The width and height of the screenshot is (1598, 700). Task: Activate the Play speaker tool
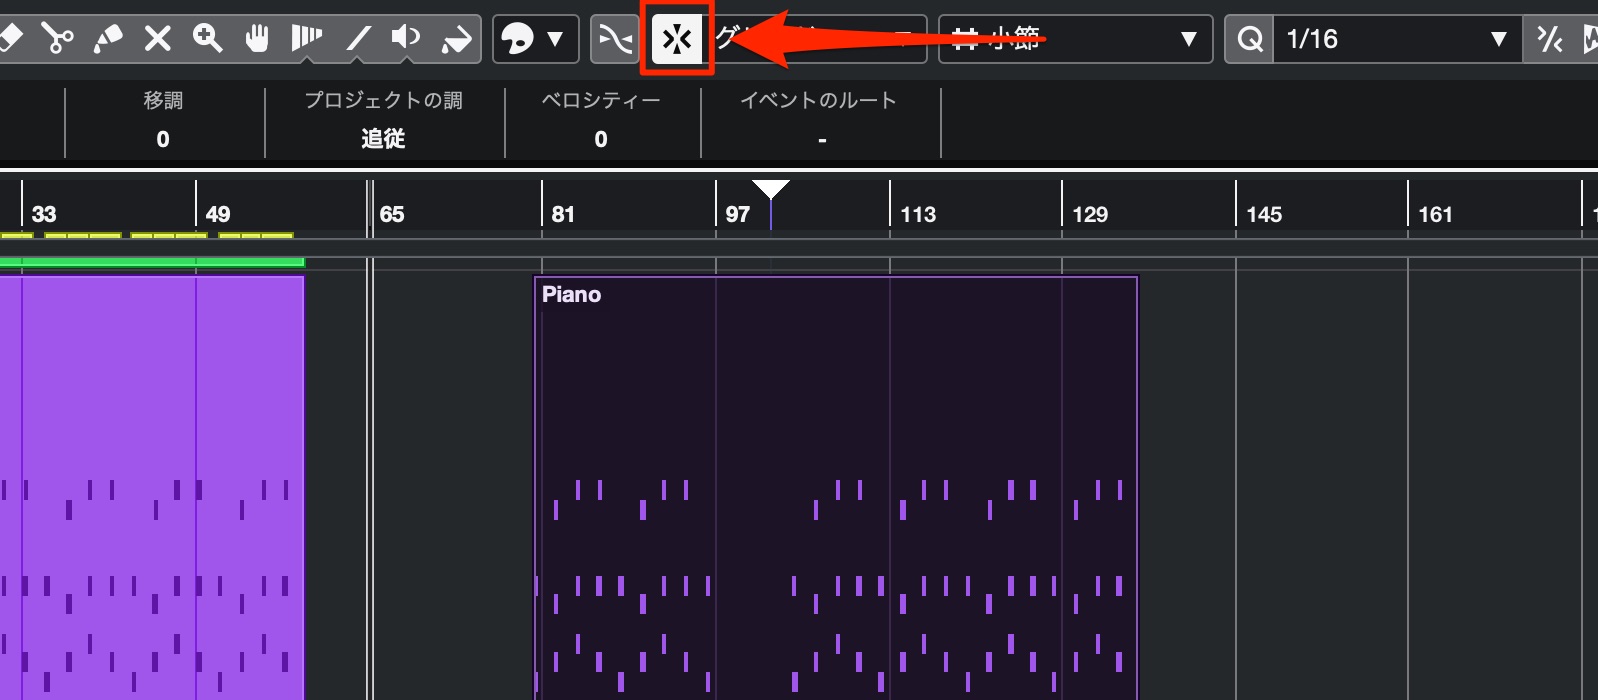(406, 39)
